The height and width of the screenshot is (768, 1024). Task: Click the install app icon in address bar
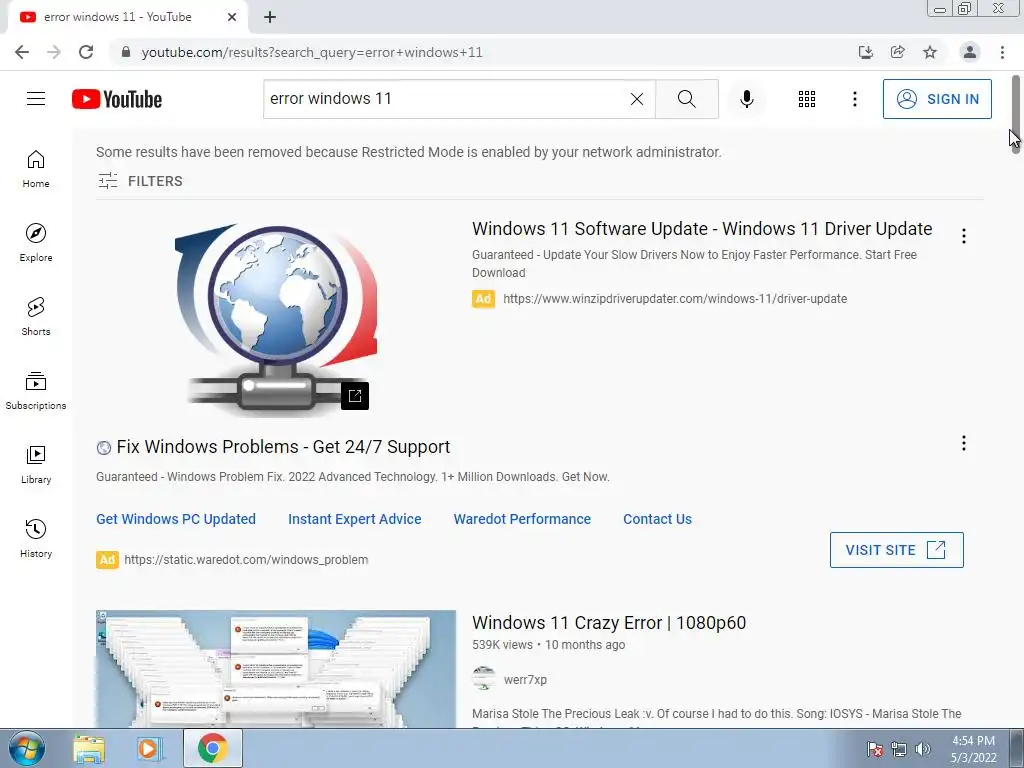click(866, 52)
